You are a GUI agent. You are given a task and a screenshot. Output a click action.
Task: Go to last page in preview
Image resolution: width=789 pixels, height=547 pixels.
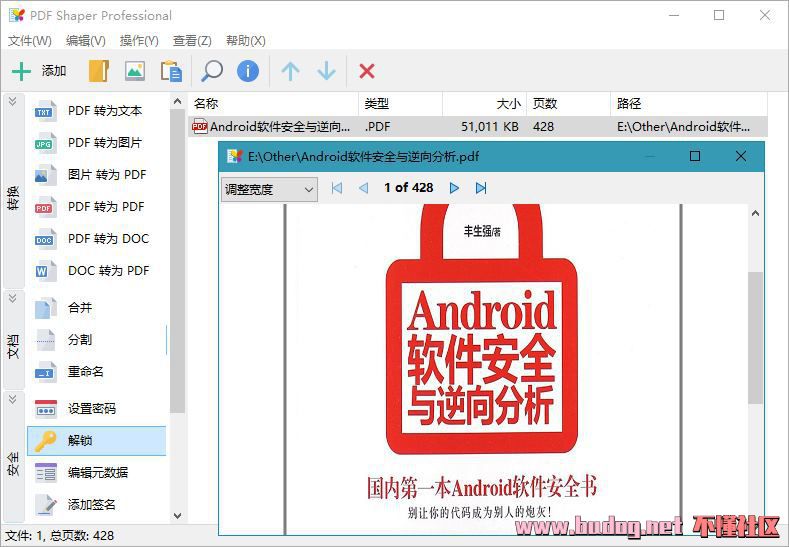pos(481,188)
